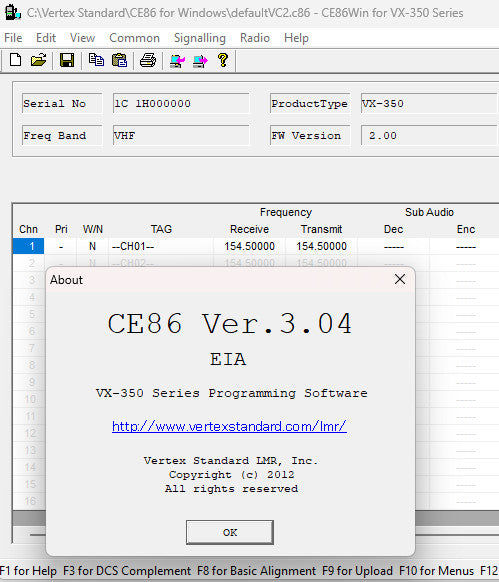This screenshot has width=499, height=582.
Task: Click the Print toolbar icon
Action: click(x=148, y=60)
